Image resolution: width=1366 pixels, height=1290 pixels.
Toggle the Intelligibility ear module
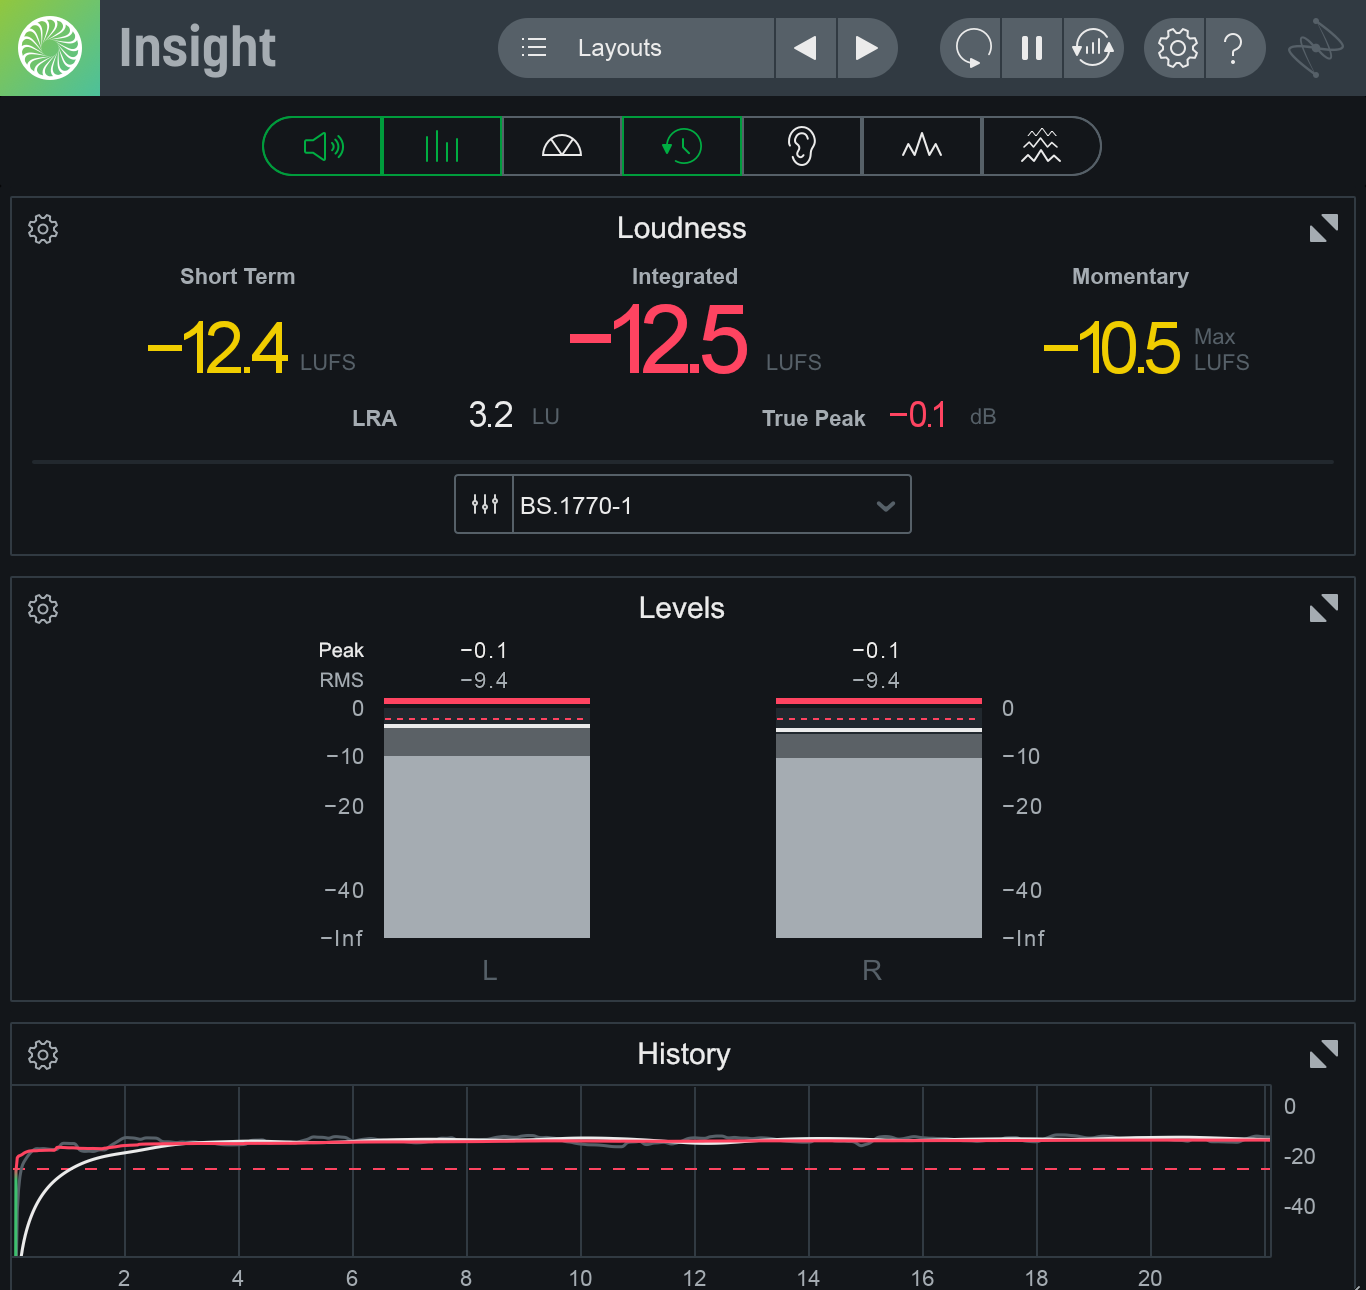point(802,146)
